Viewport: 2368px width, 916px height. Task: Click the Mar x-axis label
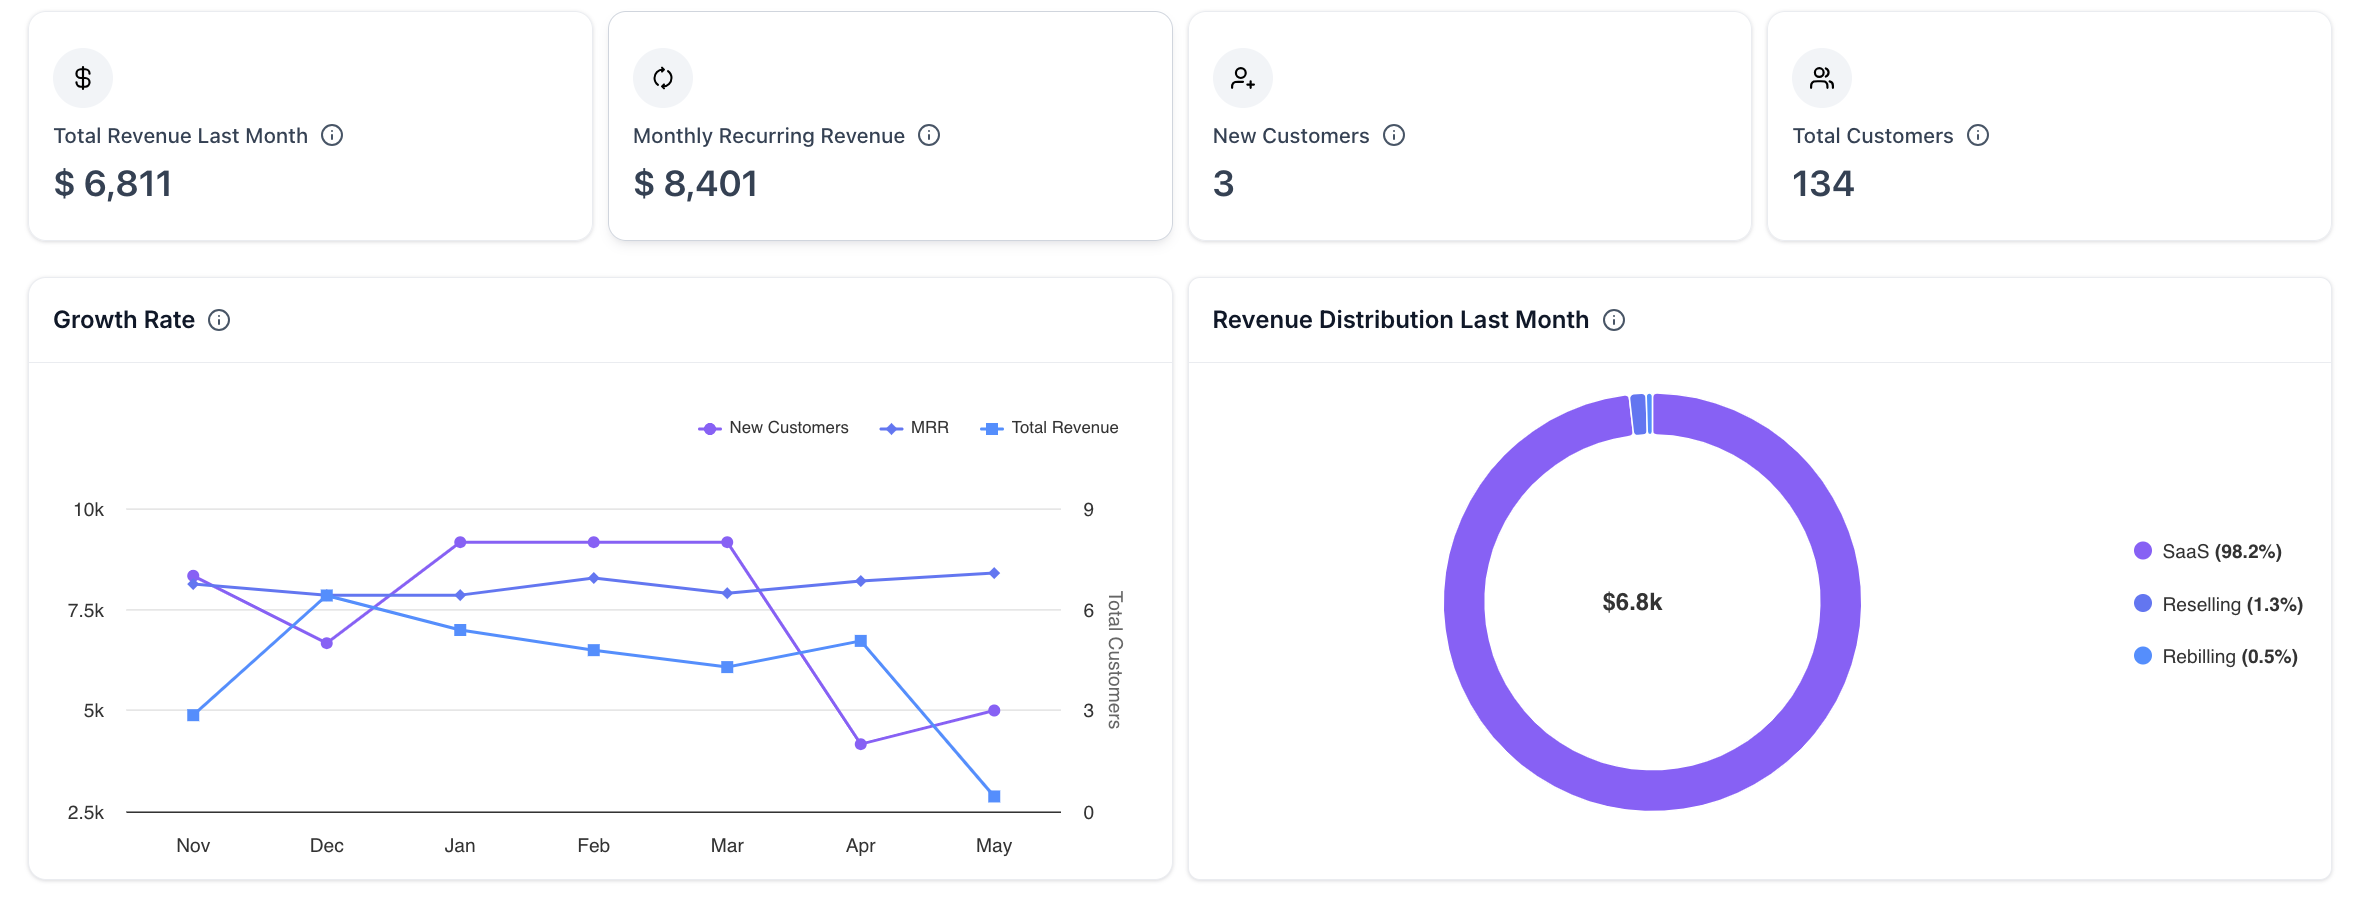(727, 845)
